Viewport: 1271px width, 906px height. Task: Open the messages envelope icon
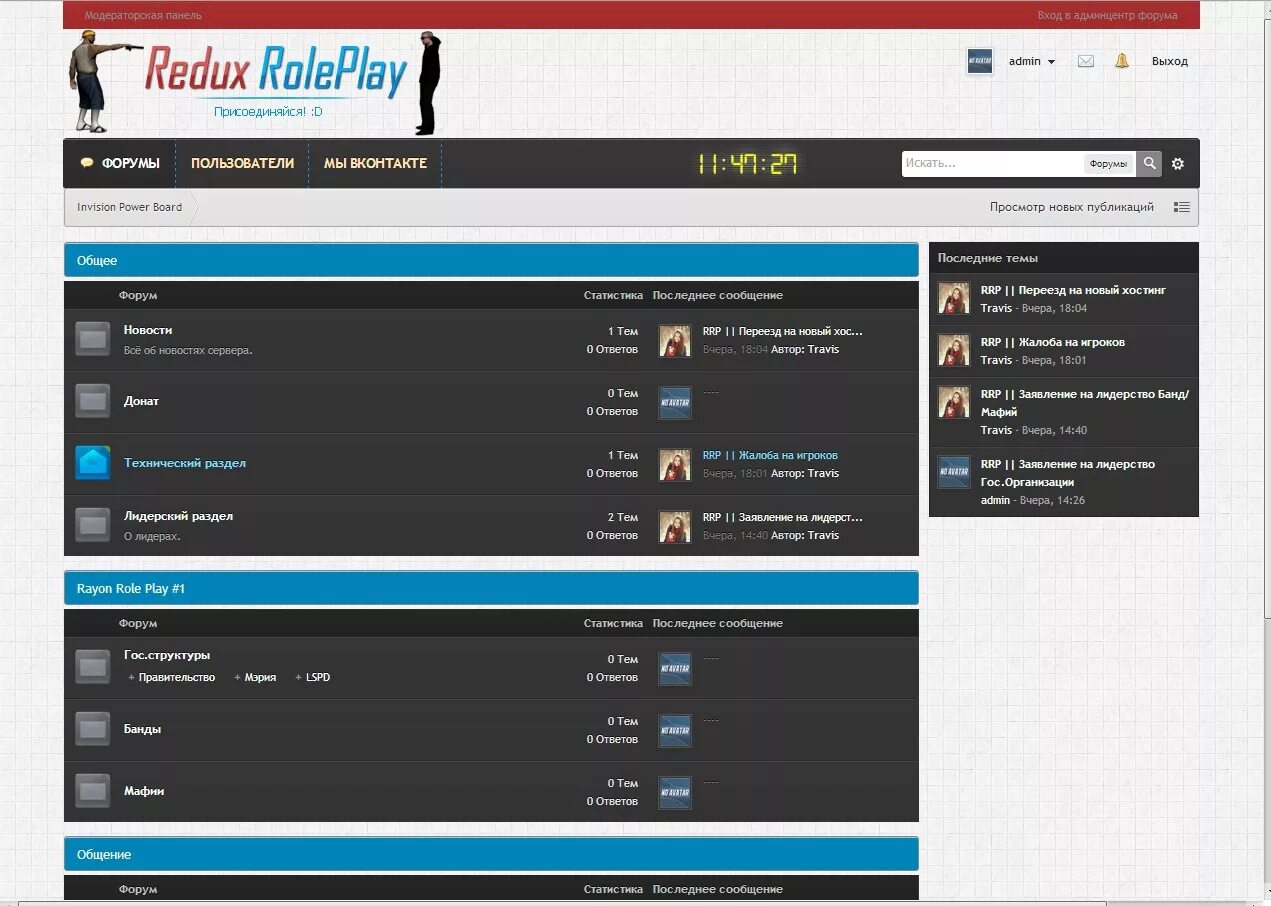click(1085, 61)
